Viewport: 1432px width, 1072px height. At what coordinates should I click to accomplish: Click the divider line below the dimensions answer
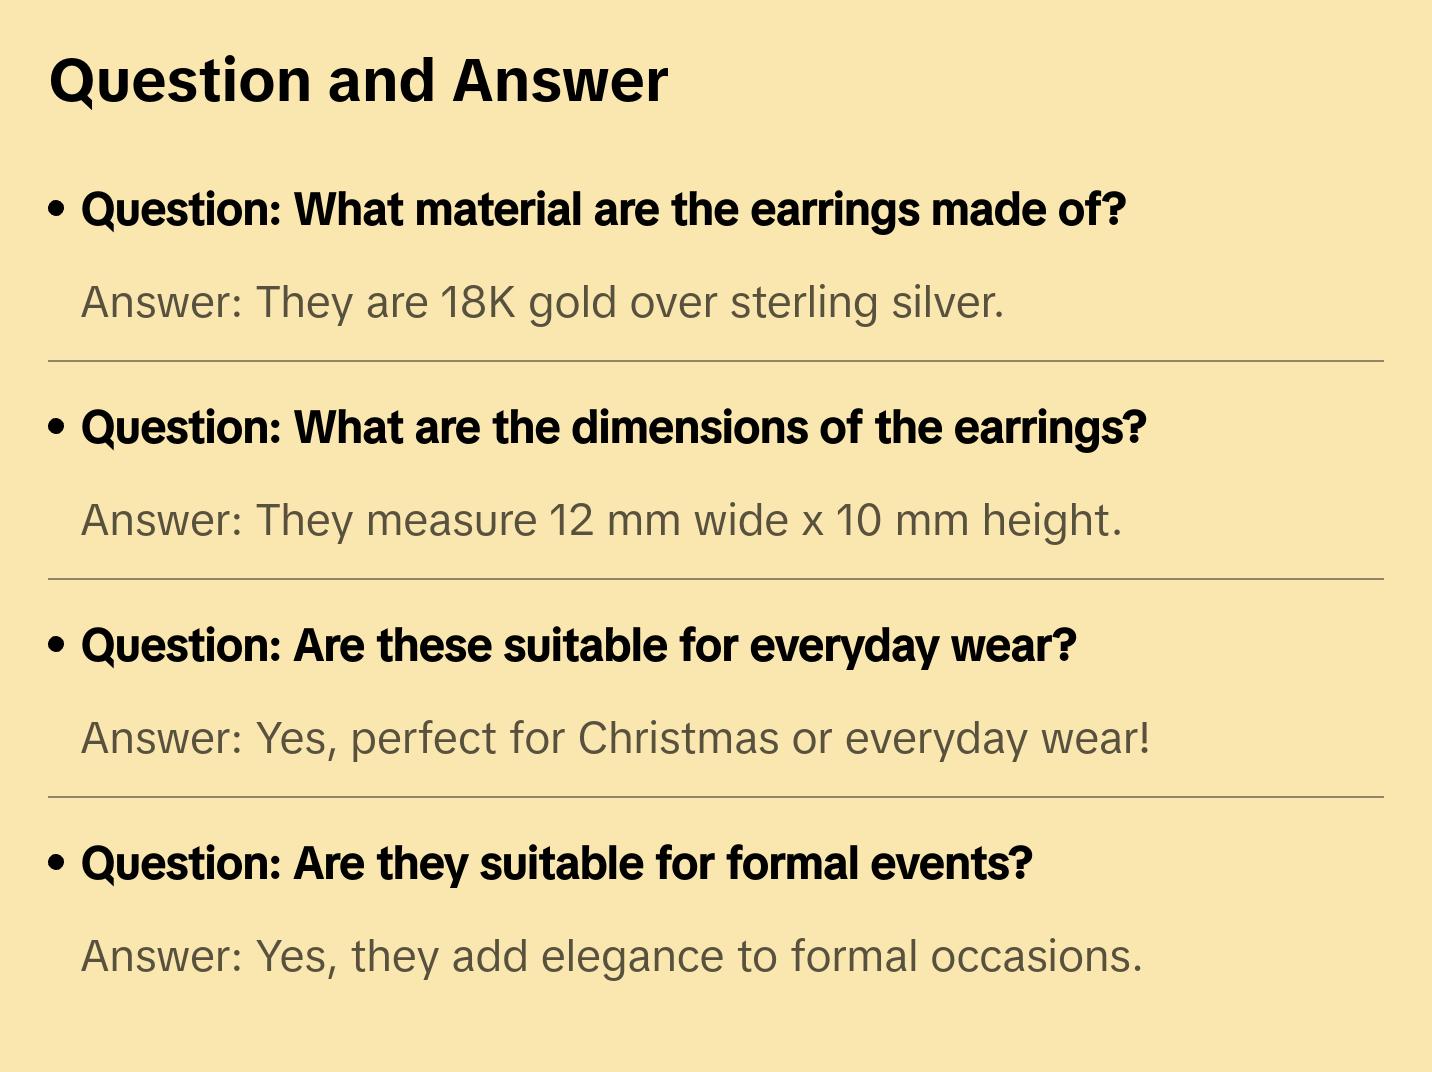click(x=715, y=579)
